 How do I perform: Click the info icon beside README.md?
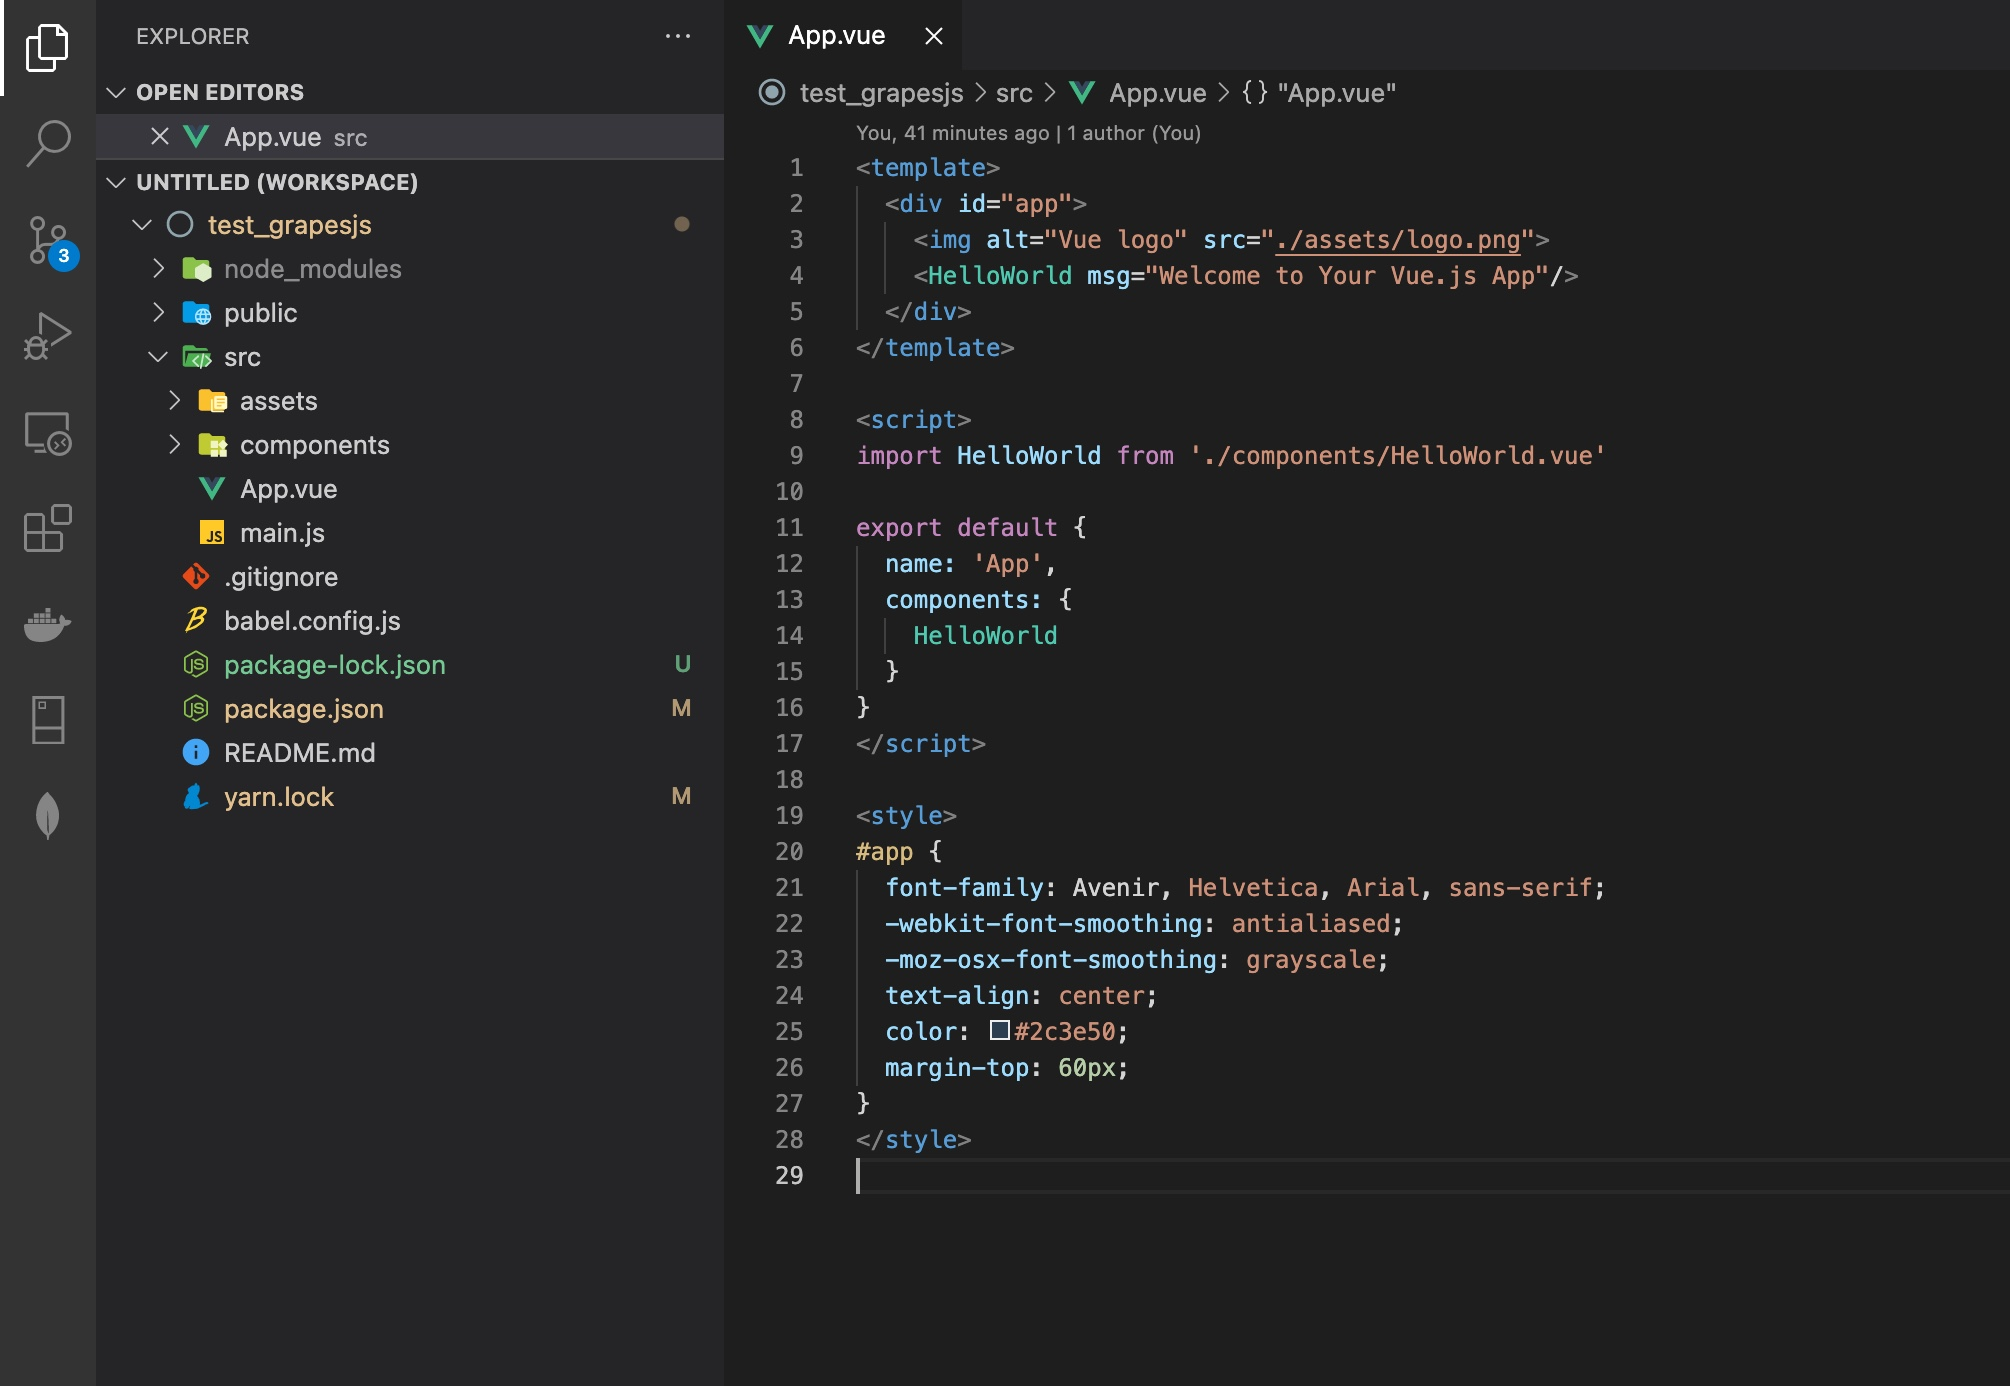coord(196,753)
